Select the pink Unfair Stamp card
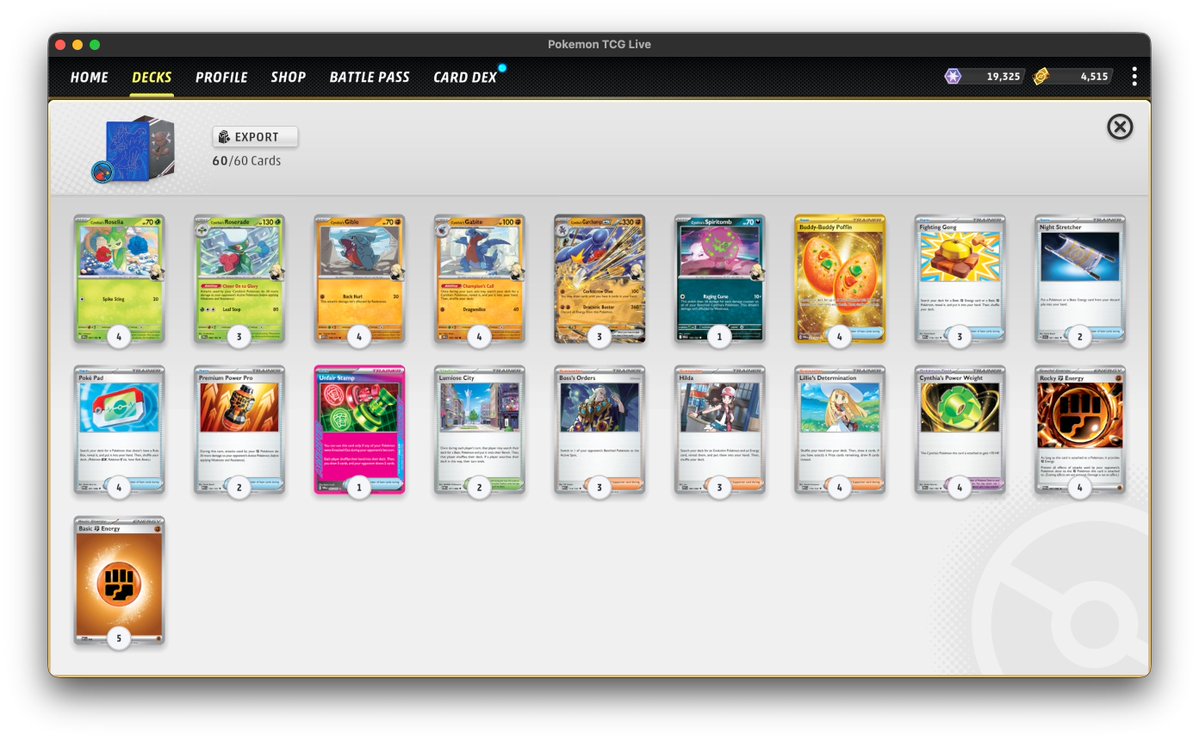The width and height of the screenshot is (1199, 741). click(359, 430)
